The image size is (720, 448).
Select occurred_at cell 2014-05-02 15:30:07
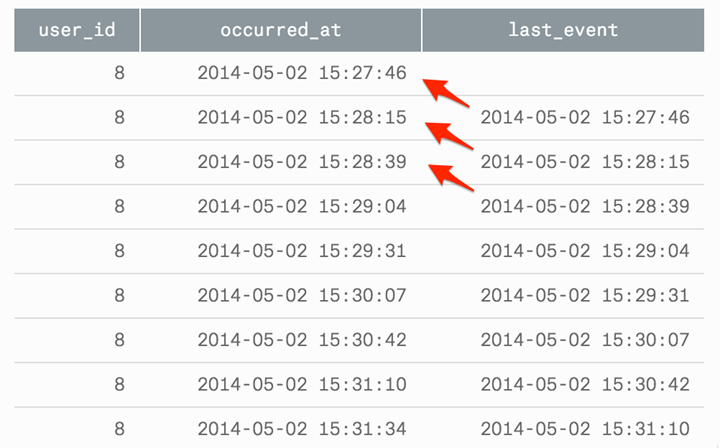(x=302, y=296)
